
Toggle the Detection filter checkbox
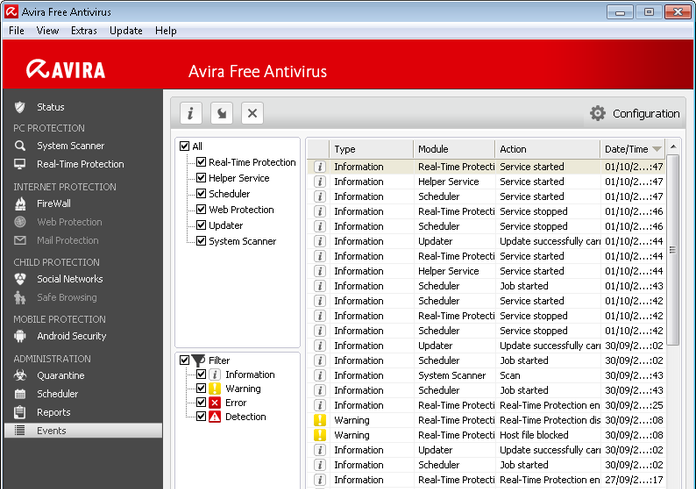click(201, 417)
